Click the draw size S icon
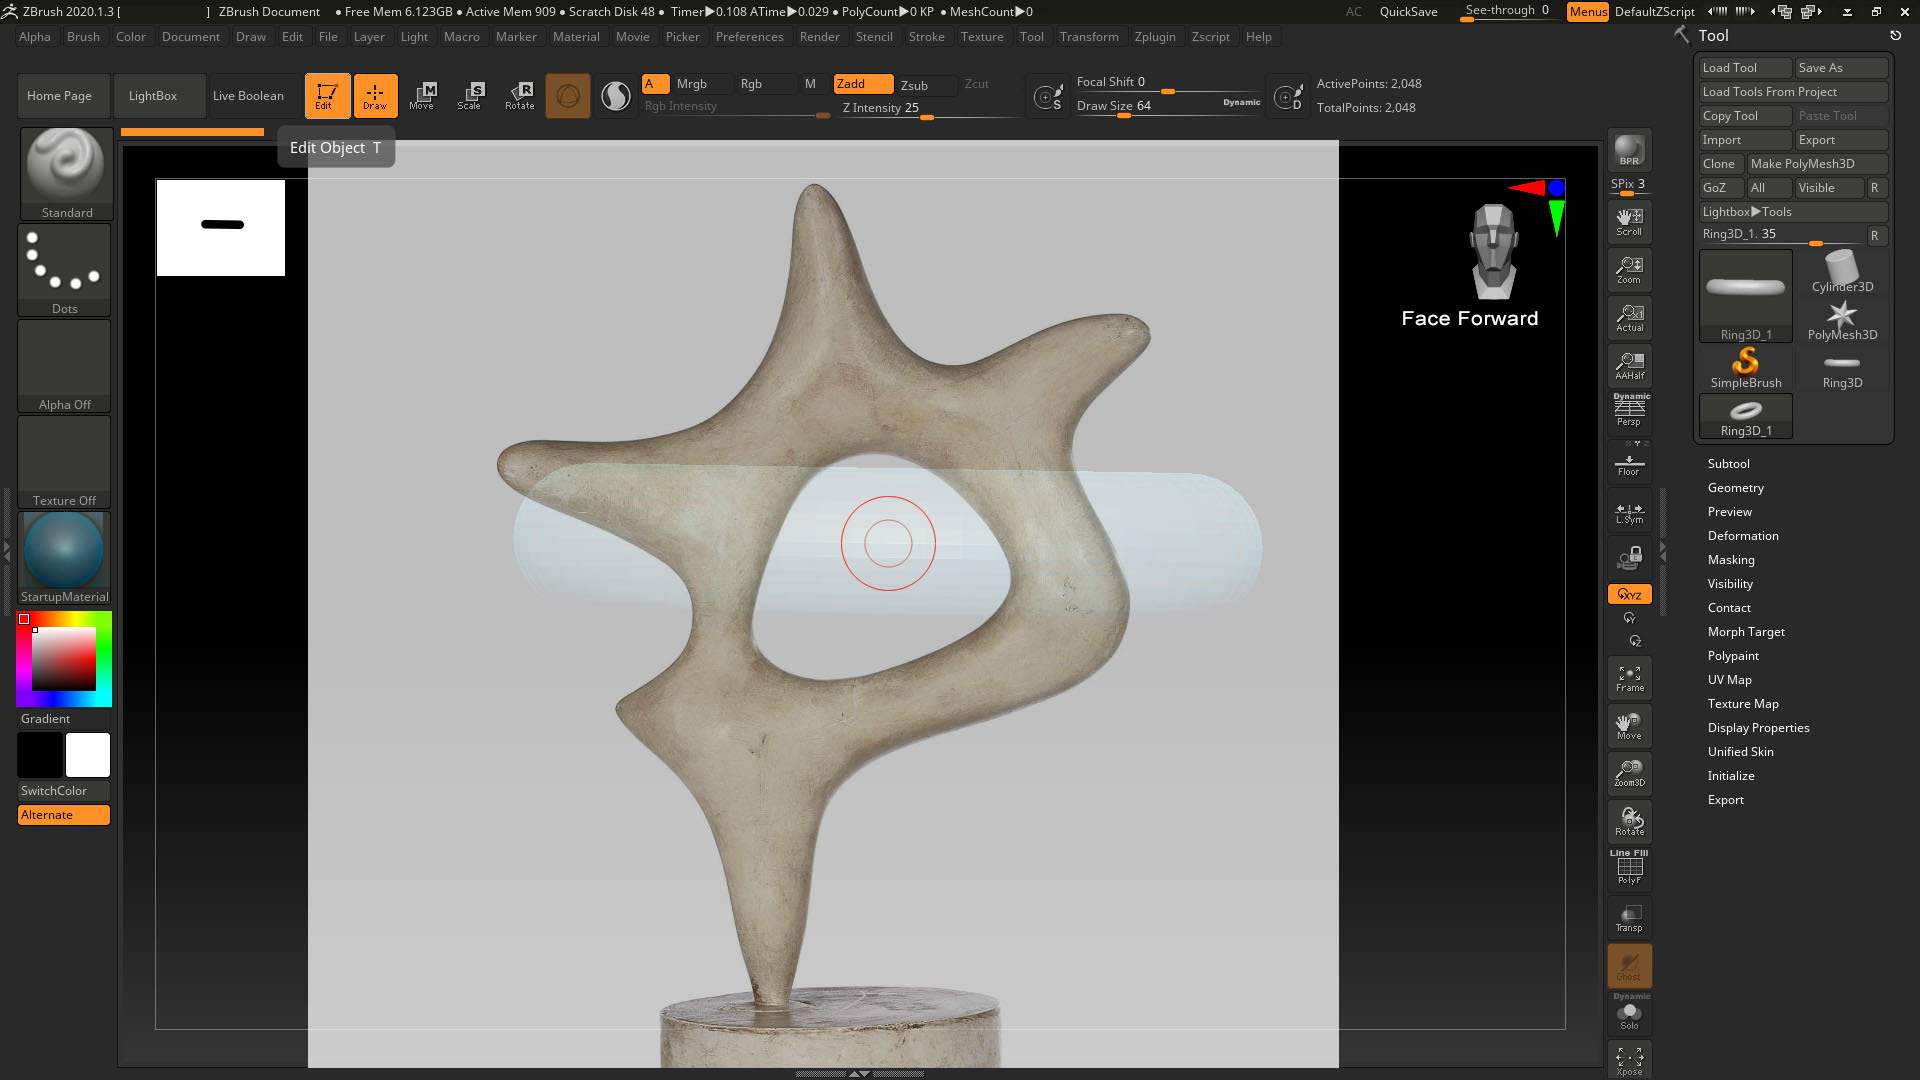 click(1048, 97)
